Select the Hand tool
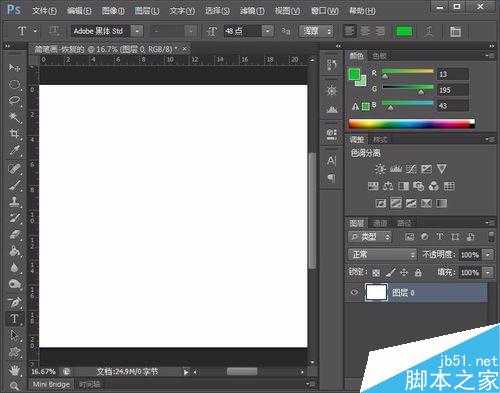 pos(14,370)
